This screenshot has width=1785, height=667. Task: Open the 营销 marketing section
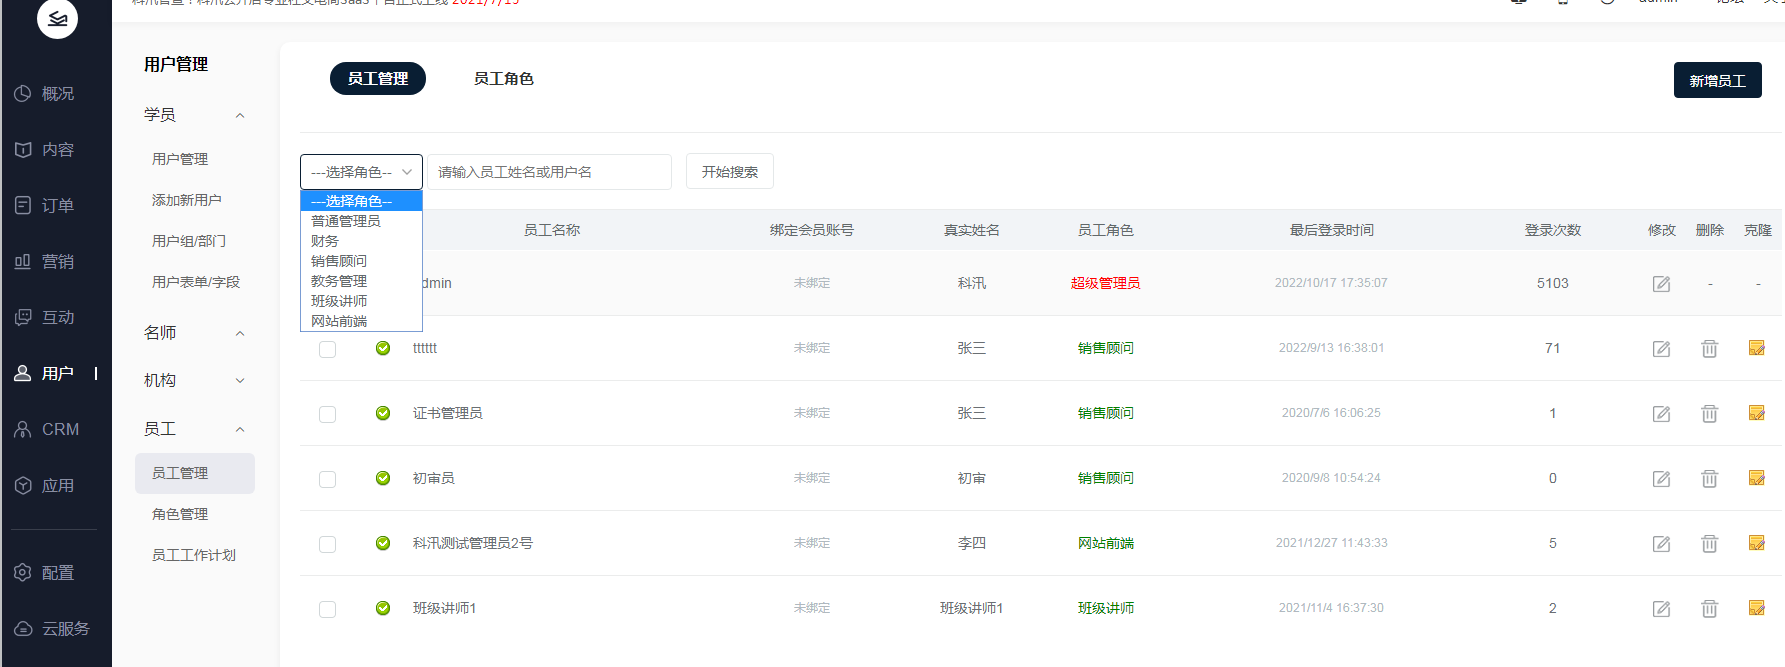(x=44, y=261)
